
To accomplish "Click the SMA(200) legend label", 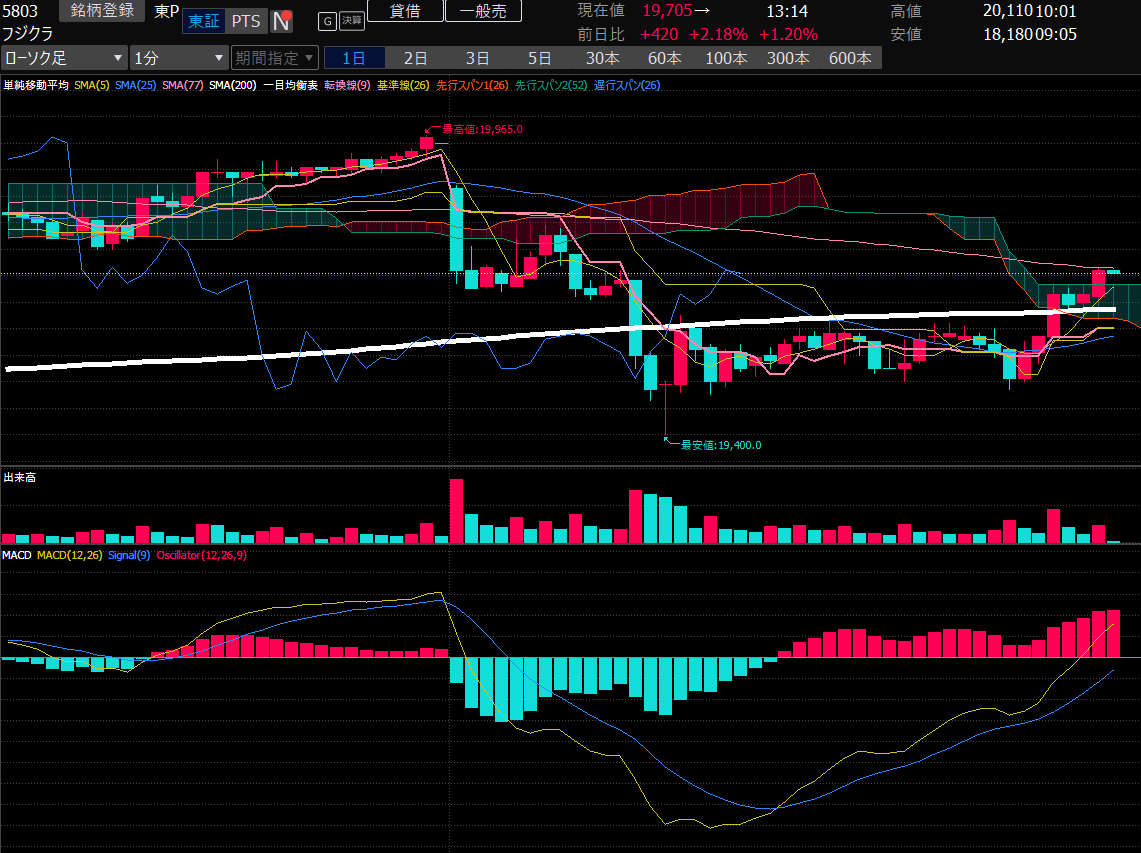I will (x=232, y=86).
